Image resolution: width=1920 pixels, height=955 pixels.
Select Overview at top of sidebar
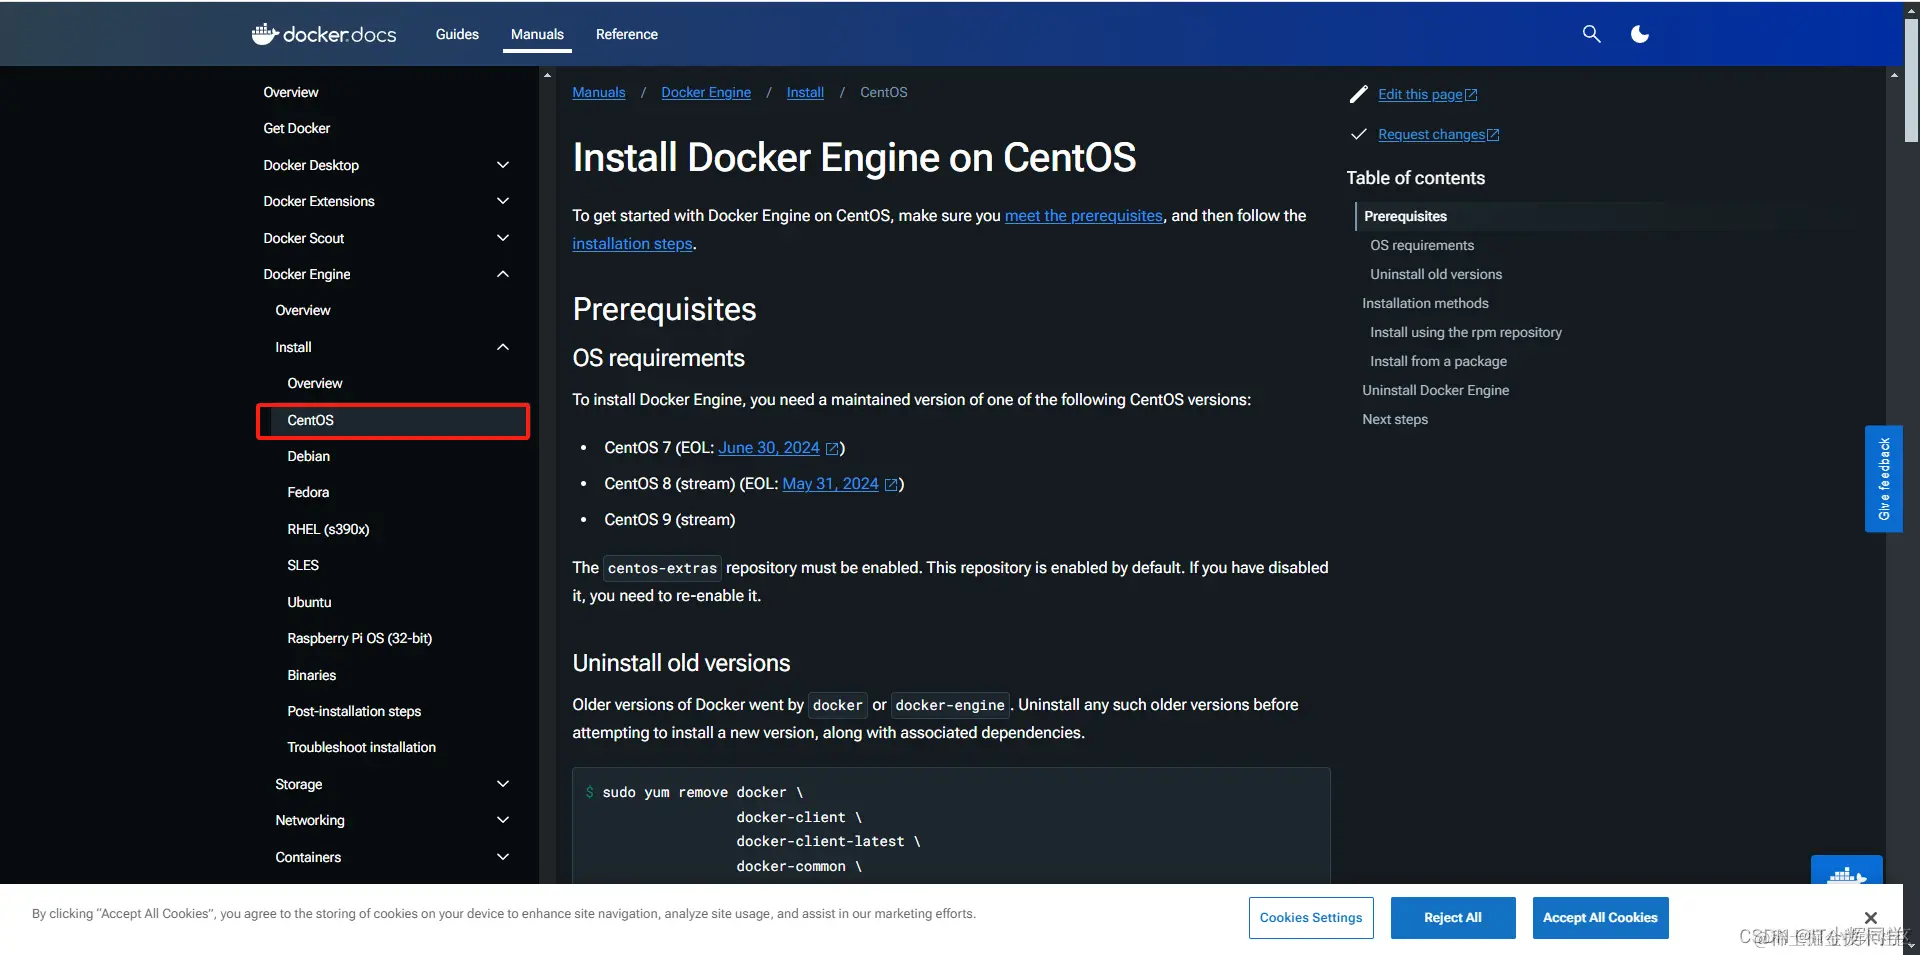click(x=291, y=92)
